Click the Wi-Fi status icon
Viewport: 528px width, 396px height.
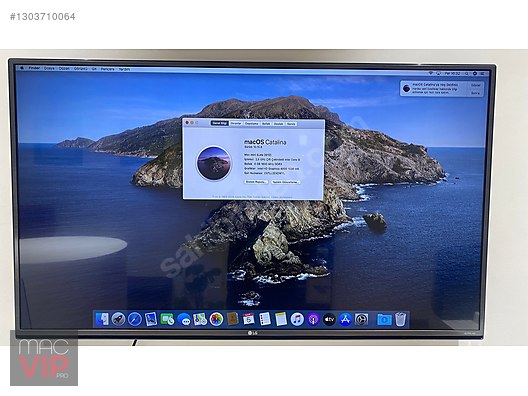[431, 73]
